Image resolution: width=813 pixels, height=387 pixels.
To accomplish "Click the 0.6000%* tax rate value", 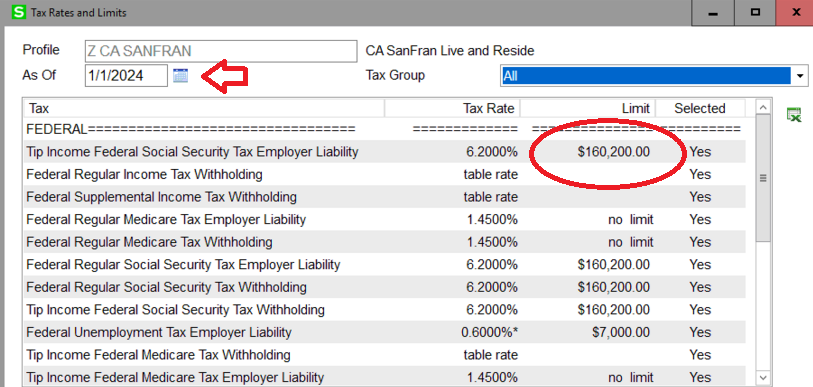I will pos(489,332).
